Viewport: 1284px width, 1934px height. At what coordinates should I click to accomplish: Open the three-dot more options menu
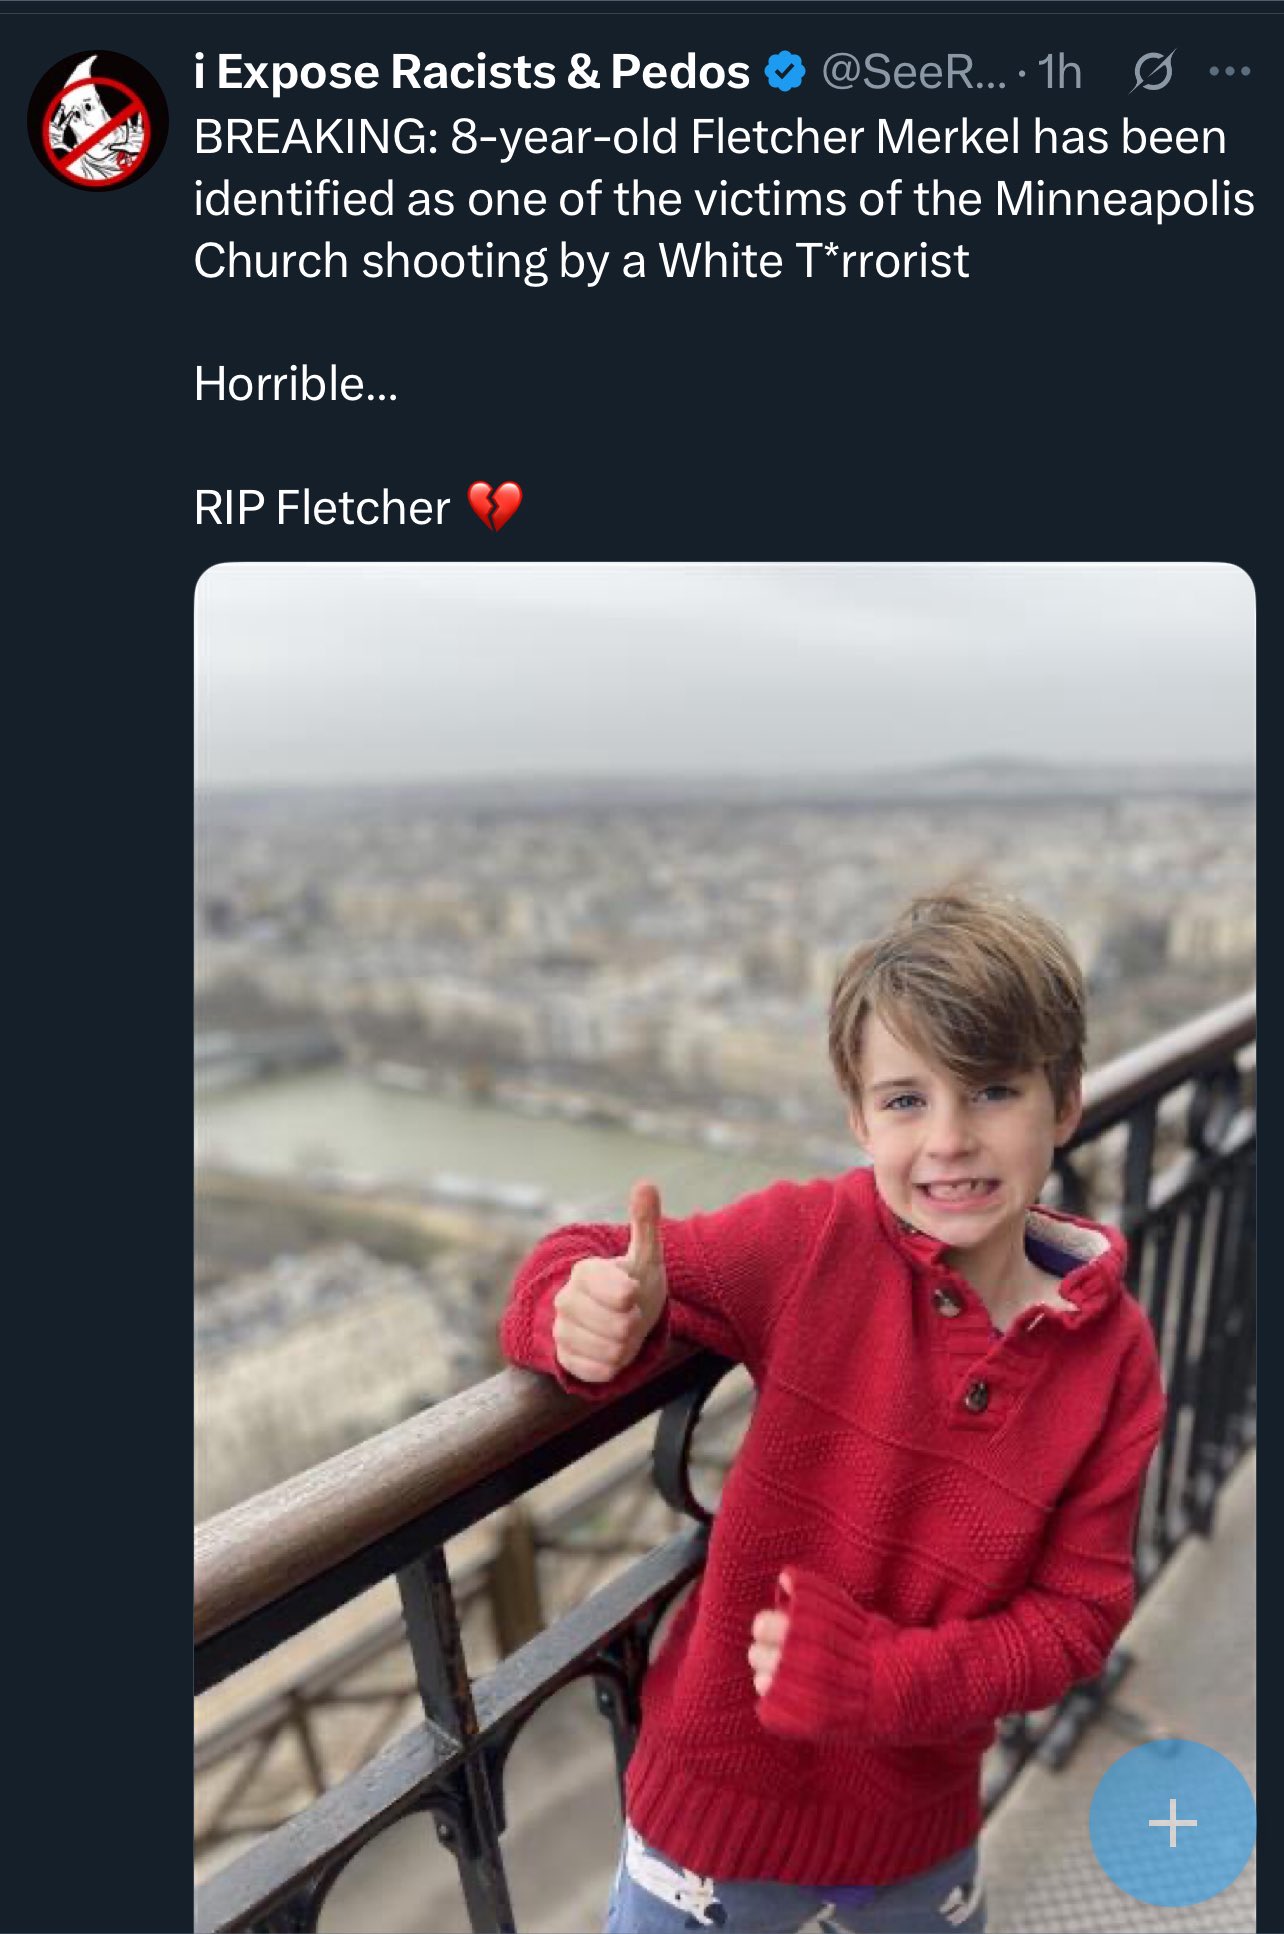pos(1229,72)
